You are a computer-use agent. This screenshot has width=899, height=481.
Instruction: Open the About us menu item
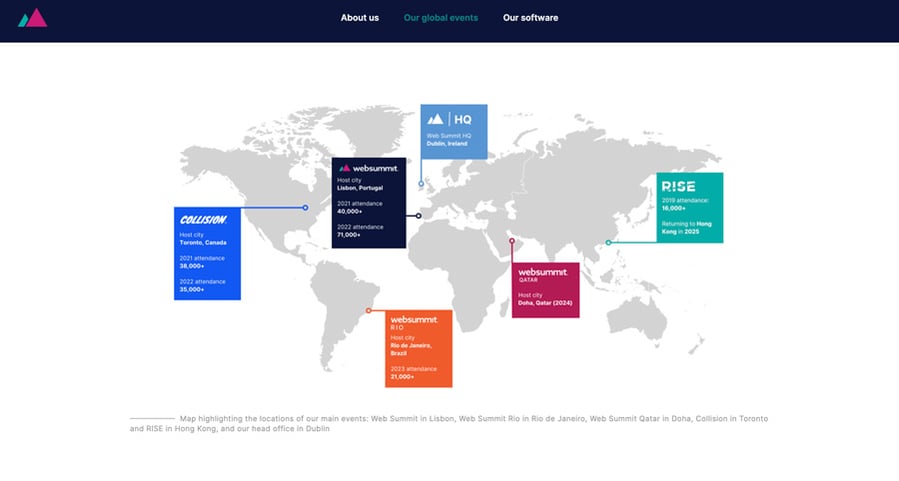click(x=359, y=18)
